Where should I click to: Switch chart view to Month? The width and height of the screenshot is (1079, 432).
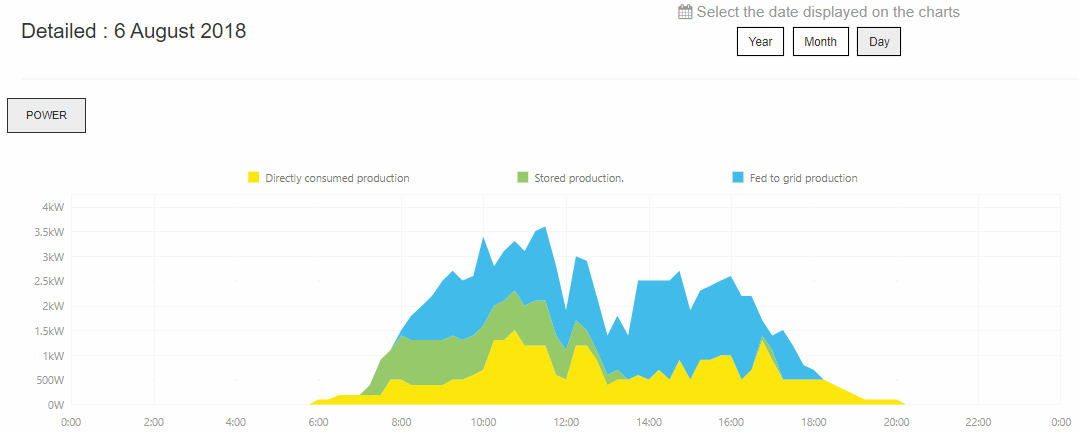point(820,42)
